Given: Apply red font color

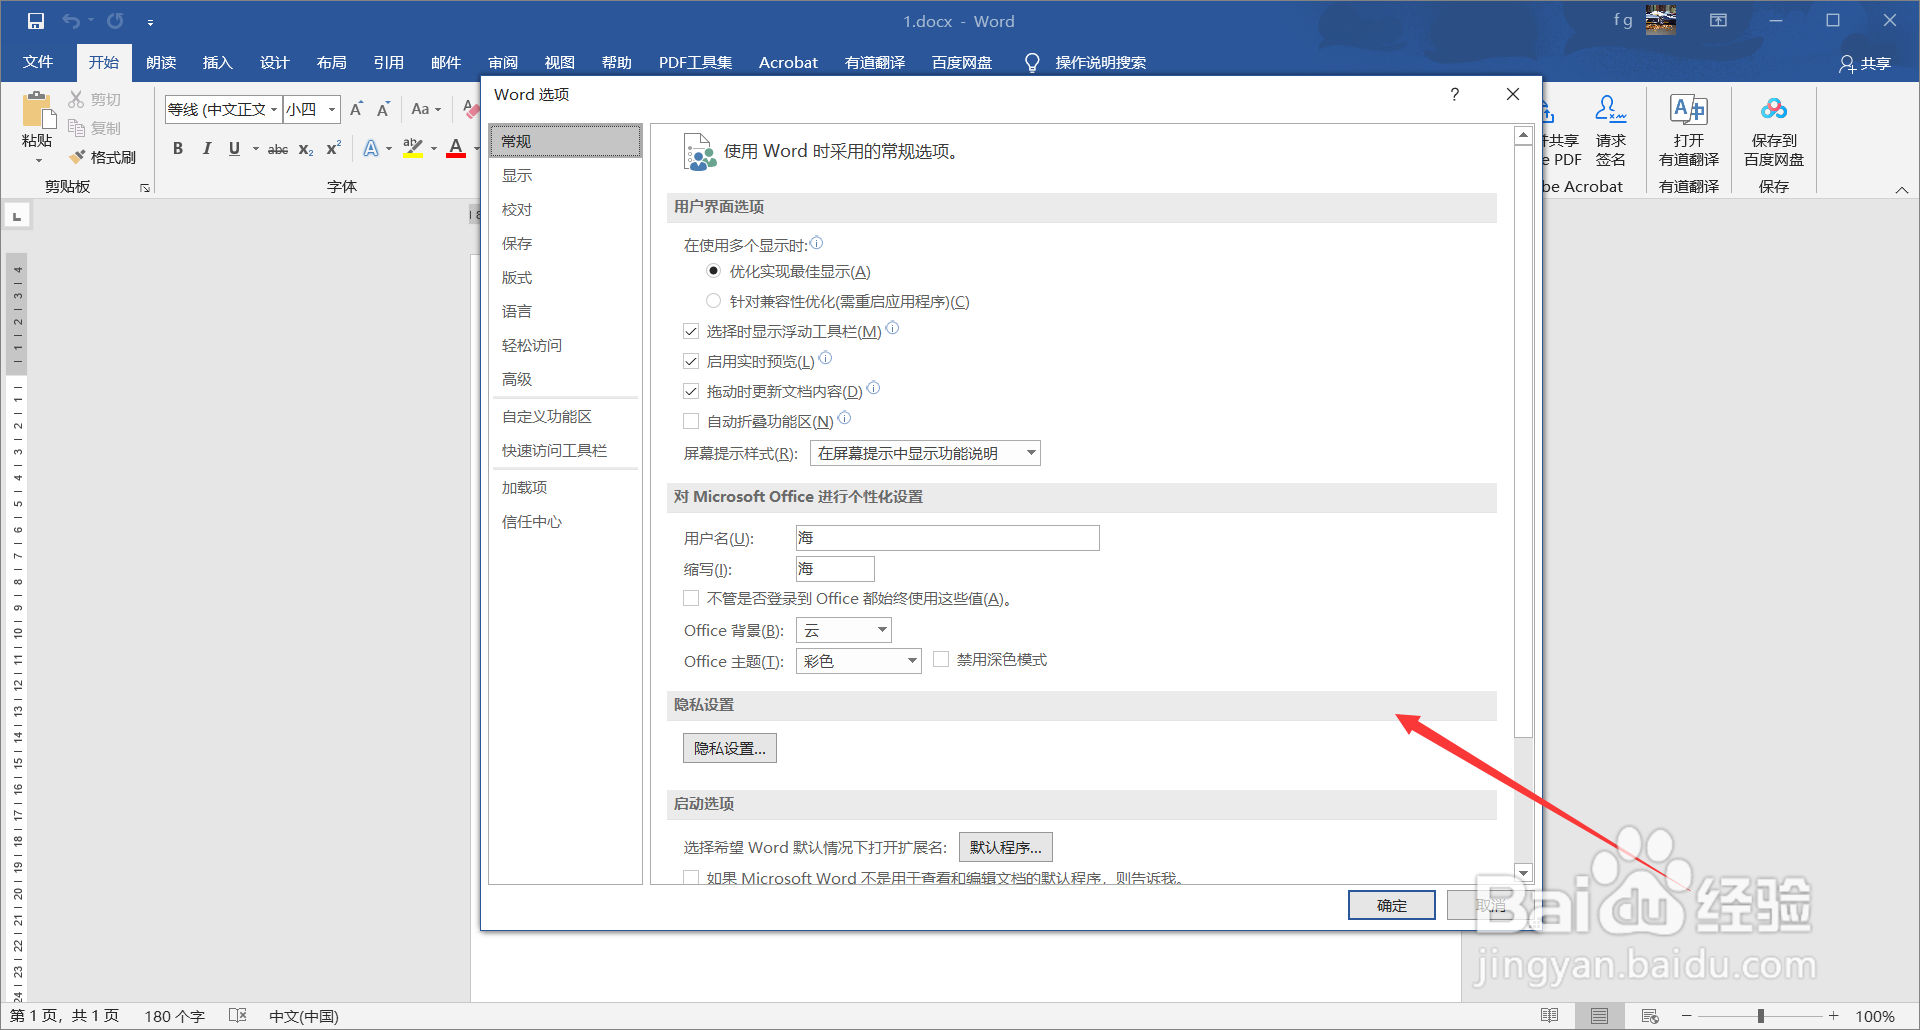Looking at the screenshot, I should click(456, 148).
